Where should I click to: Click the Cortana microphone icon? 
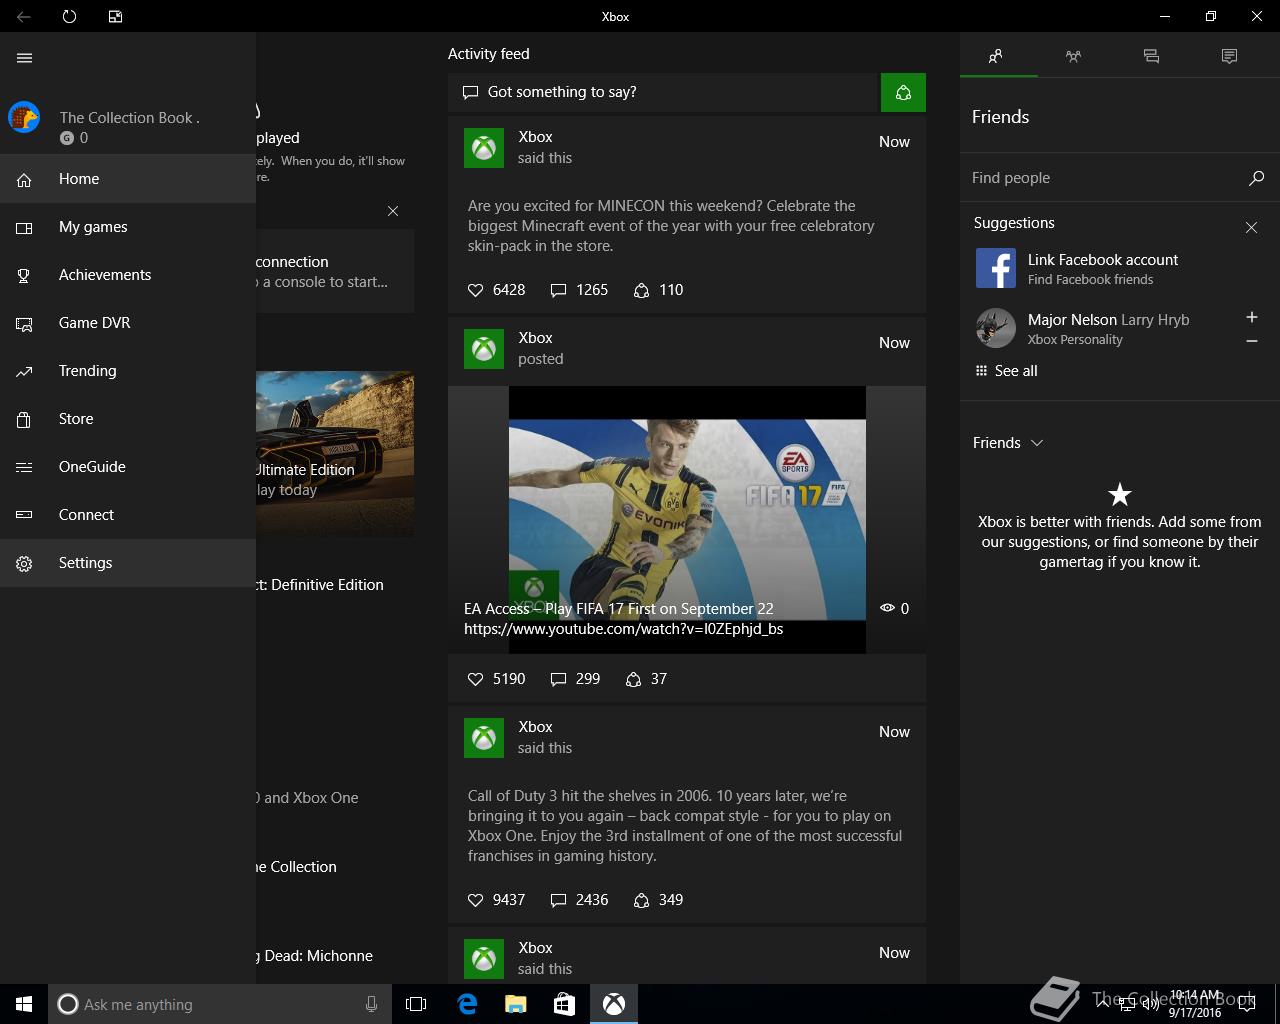coord(371,1004)
